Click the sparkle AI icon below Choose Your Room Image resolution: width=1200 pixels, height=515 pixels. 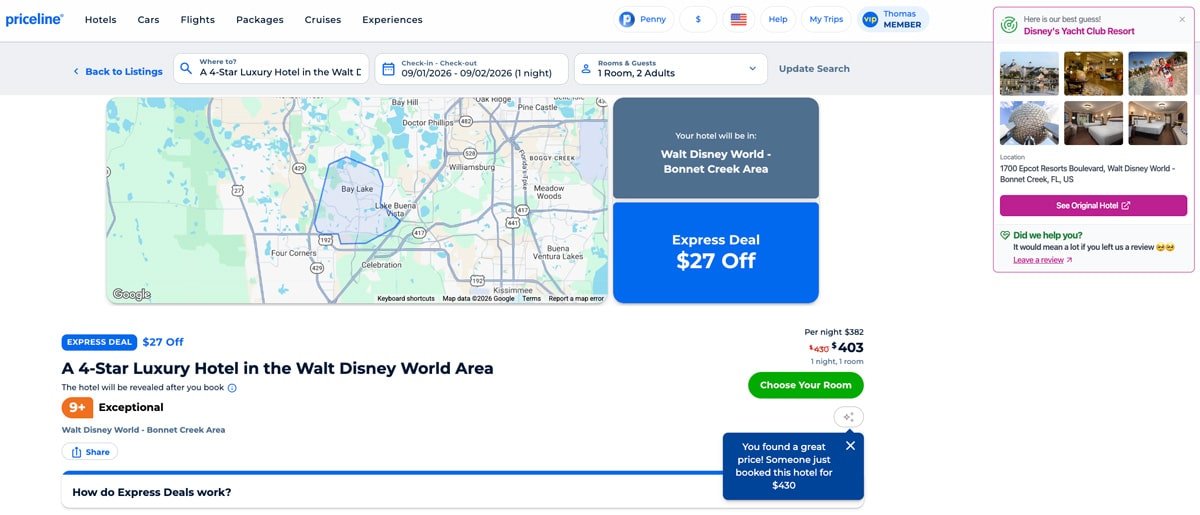848,417
